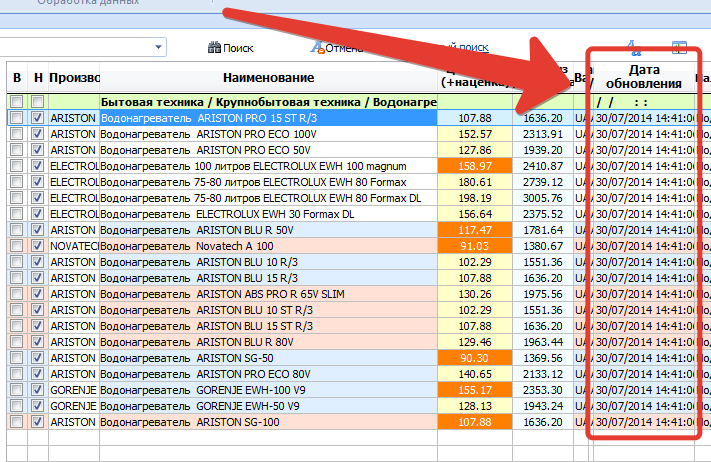Select the category row Бытовая техника / Крупнобытовая техника

click(268, 102)
